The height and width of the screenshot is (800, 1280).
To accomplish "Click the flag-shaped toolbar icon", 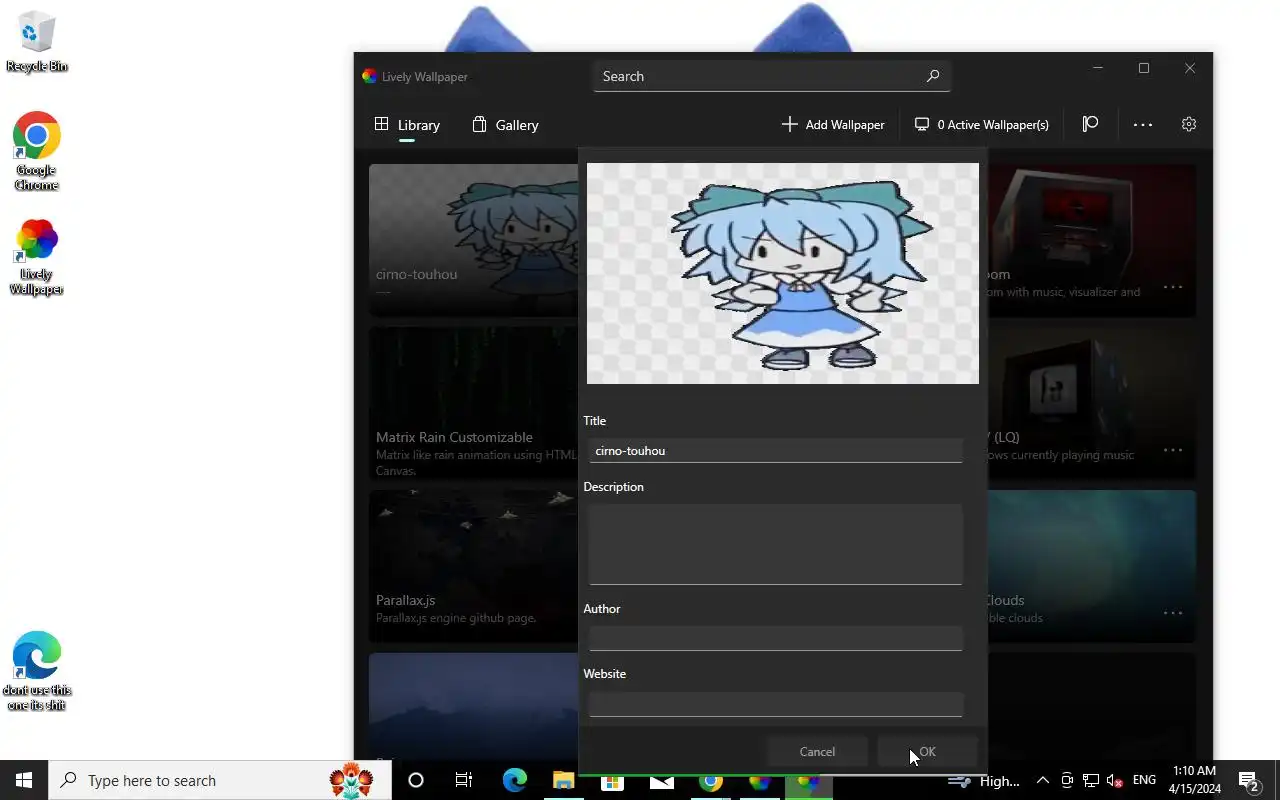I will pyautogui.click(x=1090, y=124).
